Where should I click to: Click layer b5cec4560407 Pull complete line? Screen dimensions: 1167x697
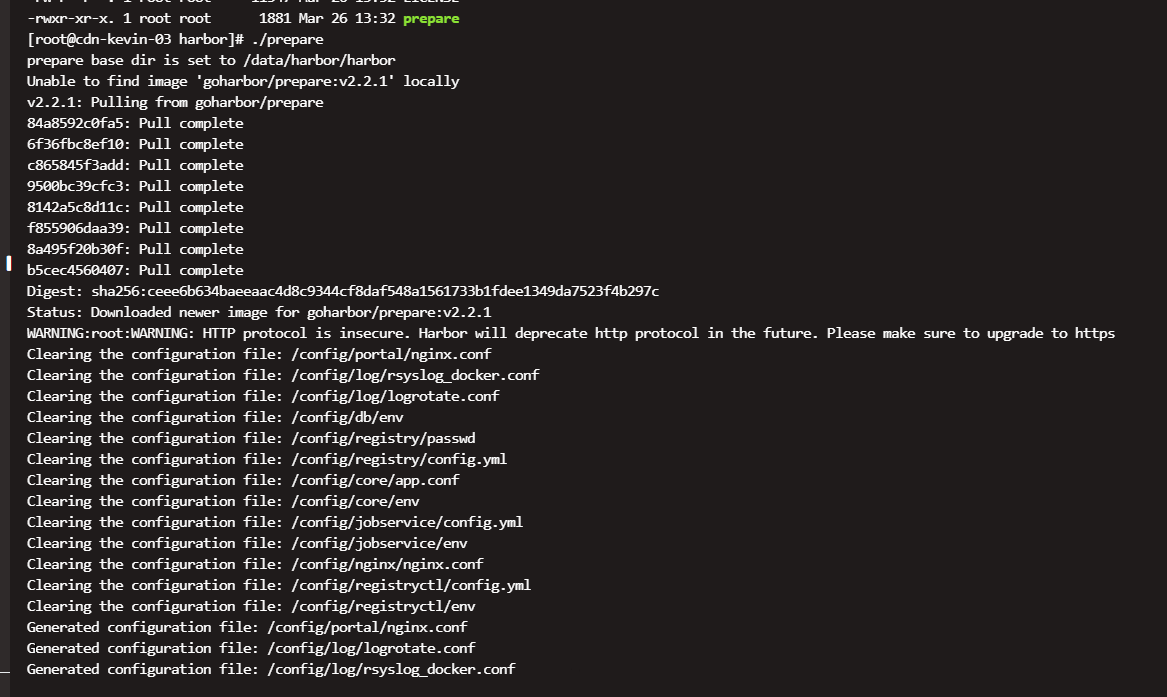point(135,270)
